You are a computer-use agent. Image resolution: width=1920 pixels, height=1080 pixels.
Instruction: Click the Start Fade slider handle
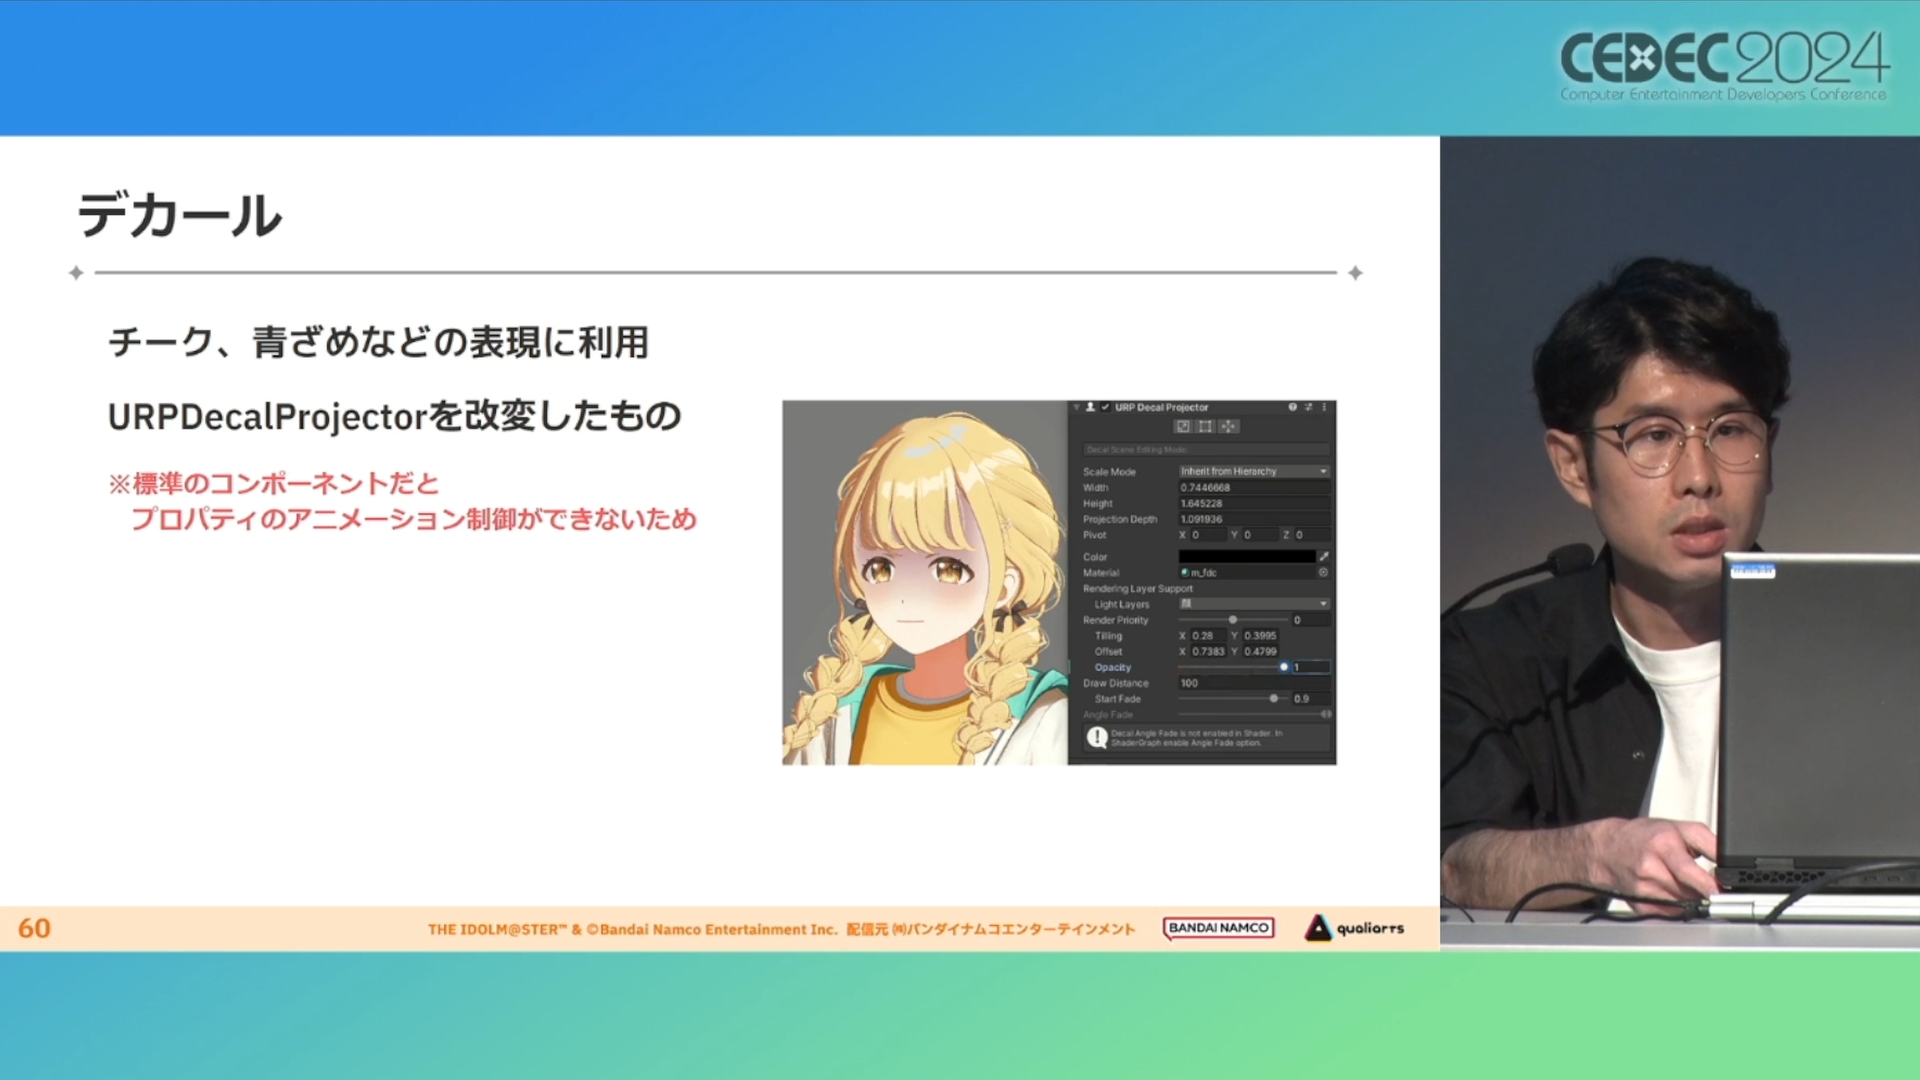point(1274,699)
